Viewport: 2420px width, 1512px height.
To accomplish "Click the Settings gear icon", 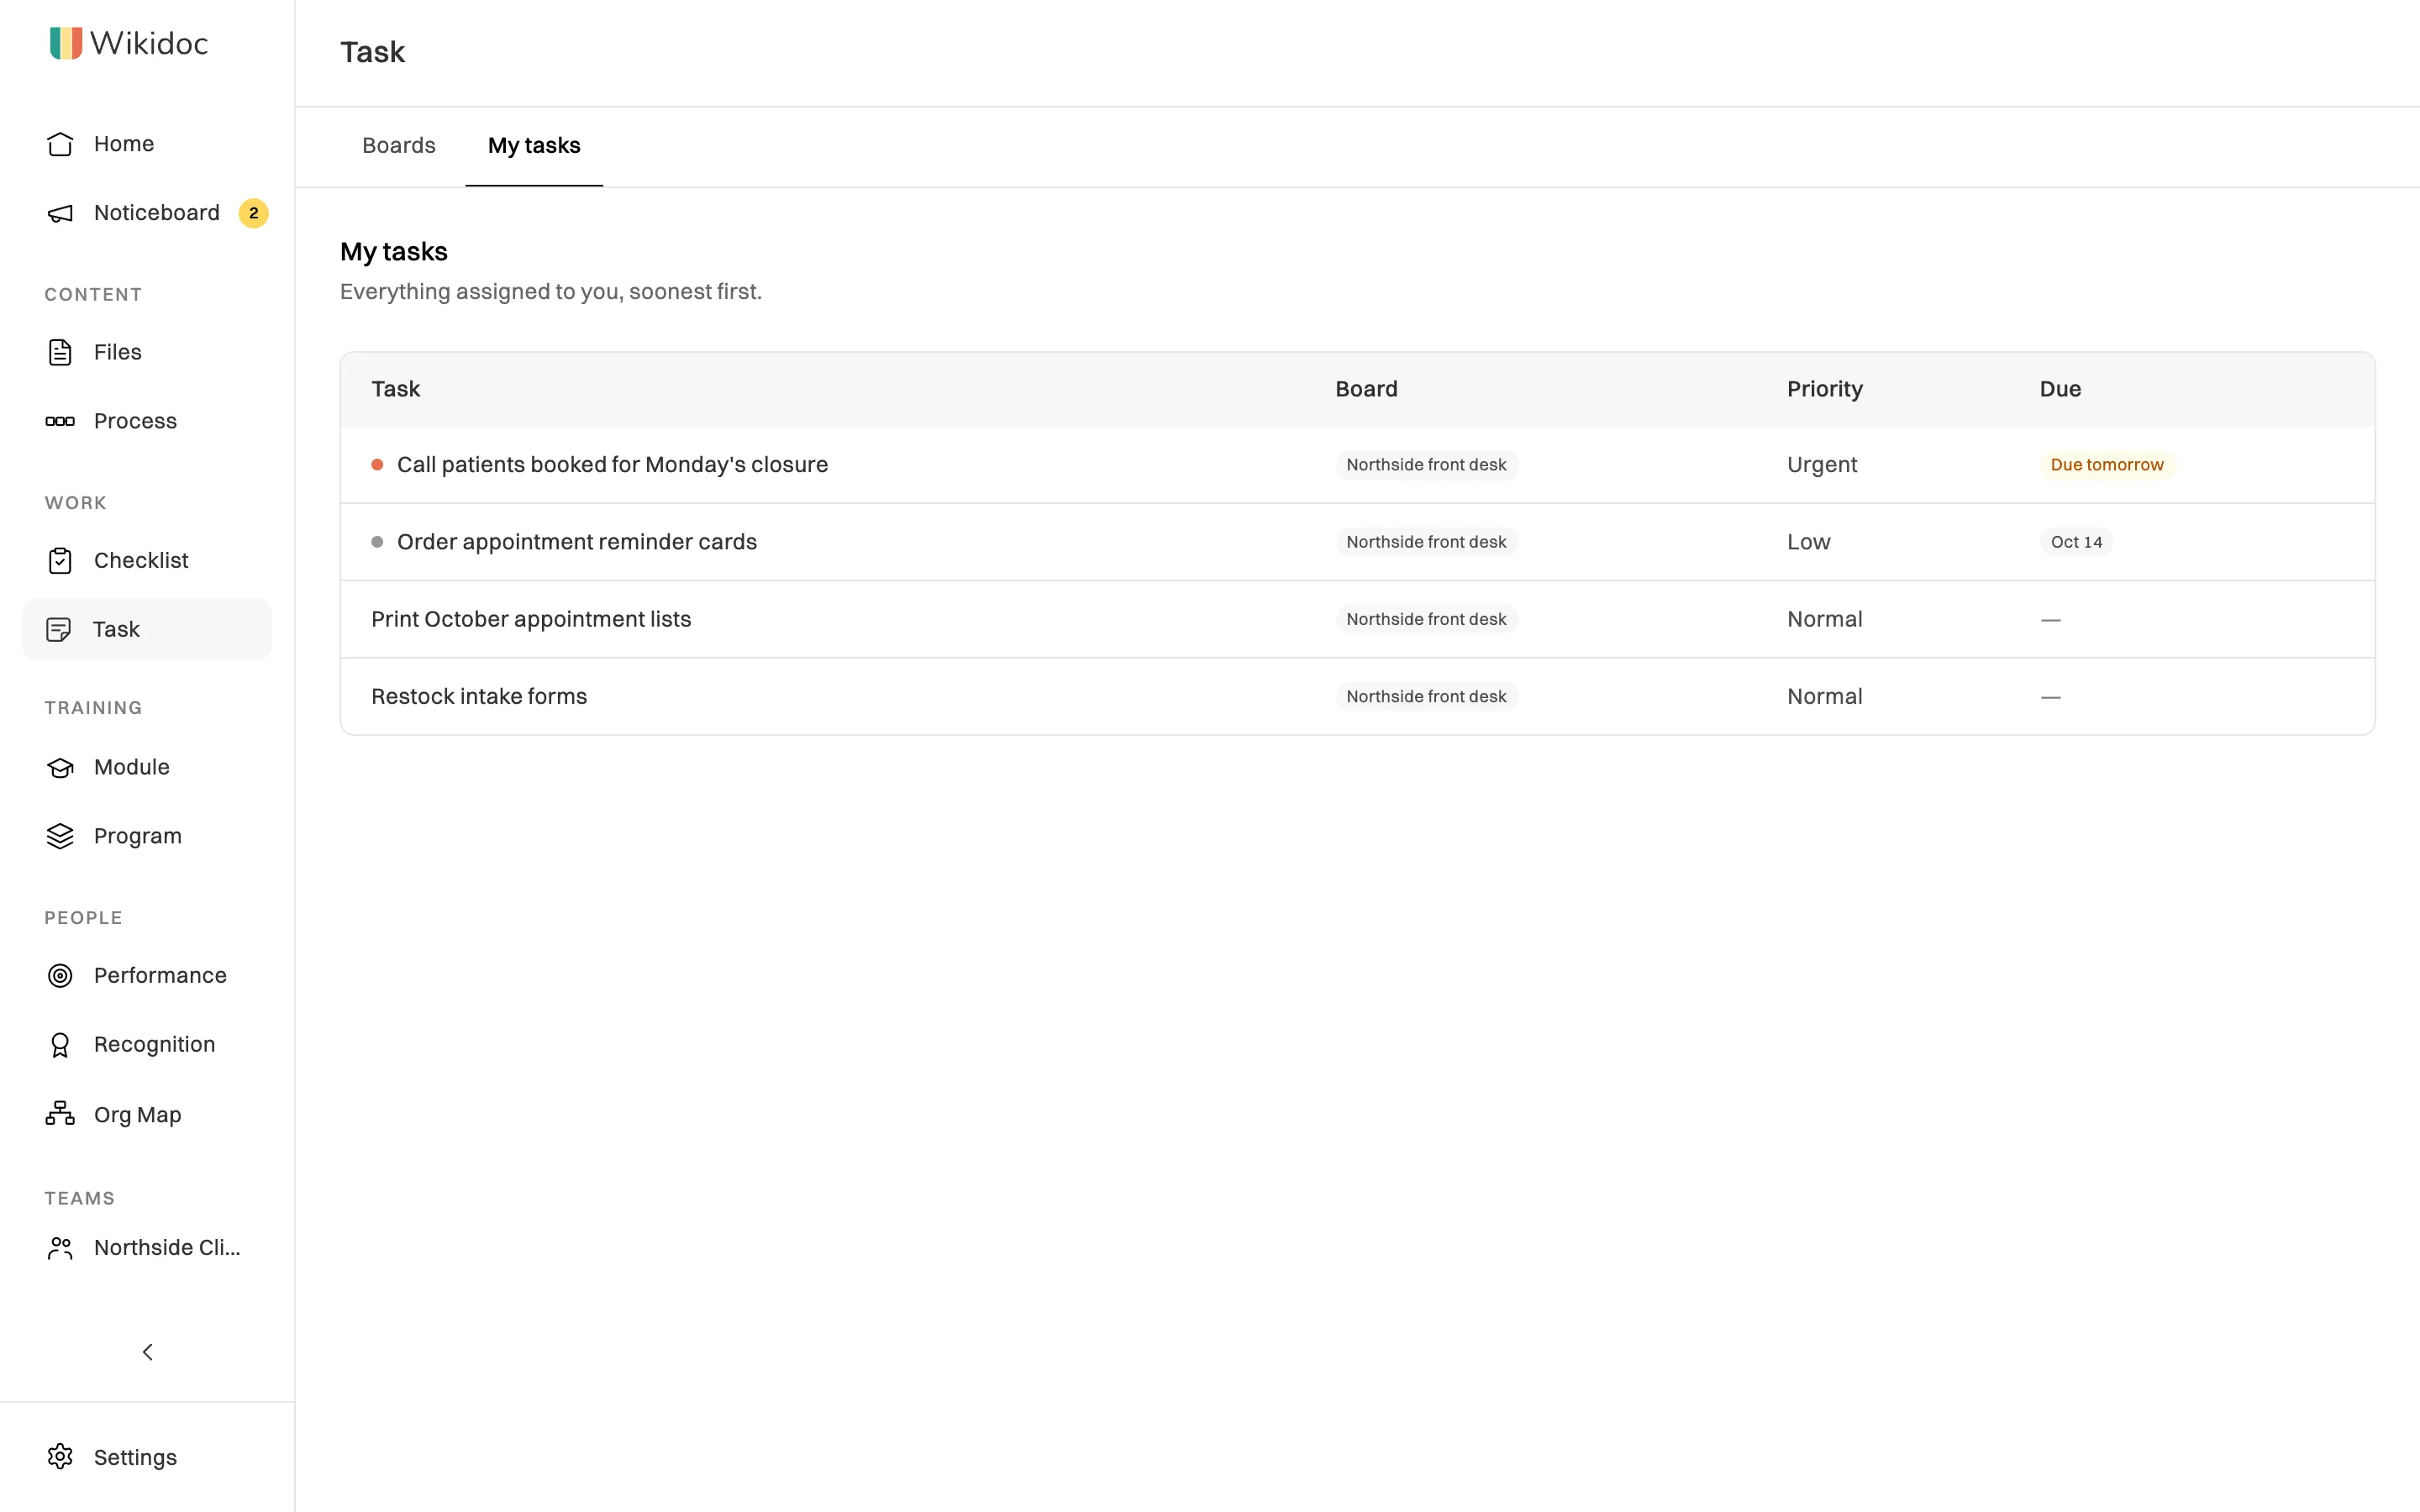I will [60, 1456].
